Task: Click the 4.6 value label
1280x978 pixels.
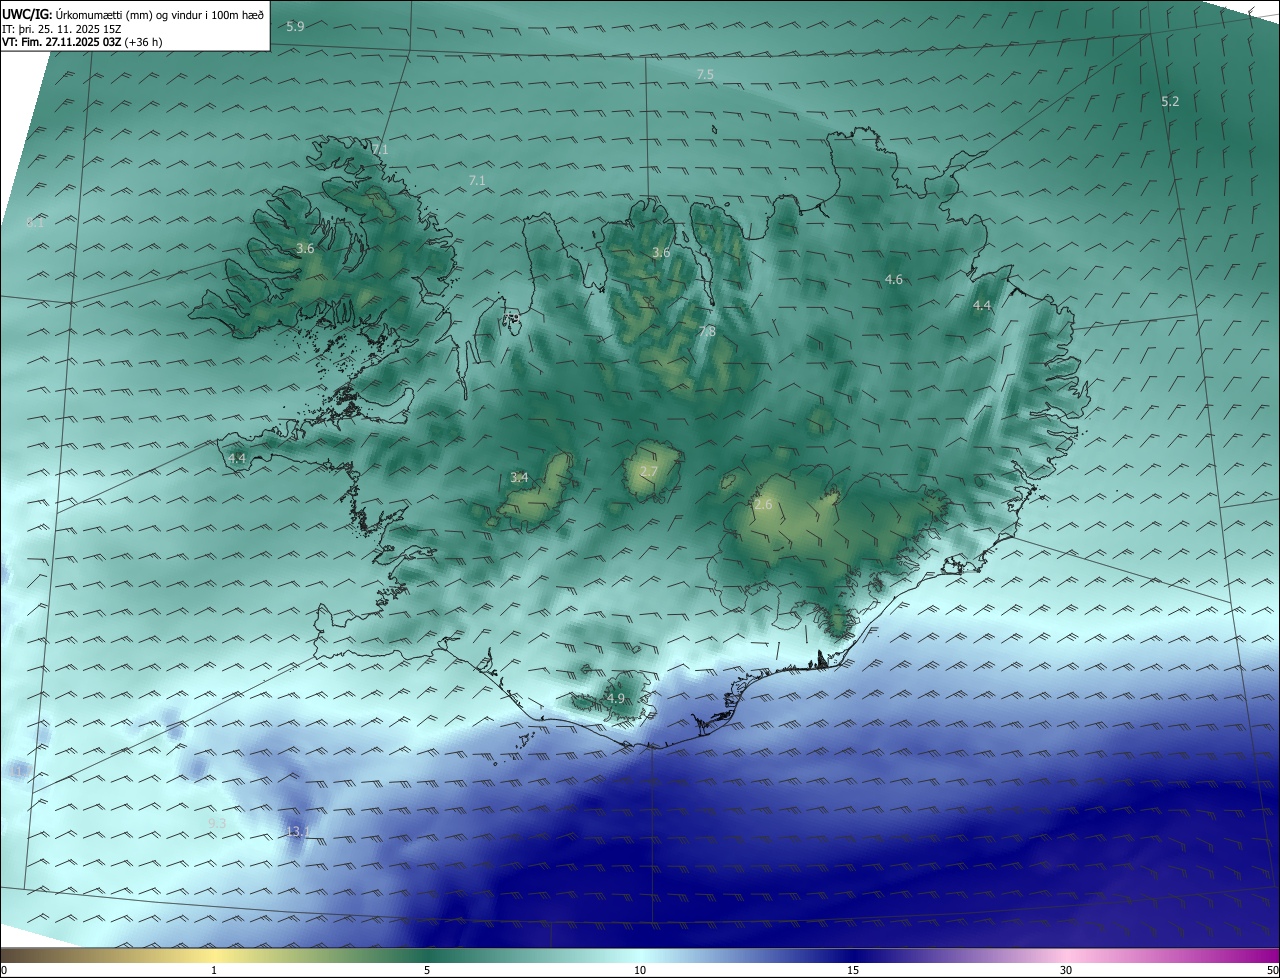Action: [x=894, y=280]
